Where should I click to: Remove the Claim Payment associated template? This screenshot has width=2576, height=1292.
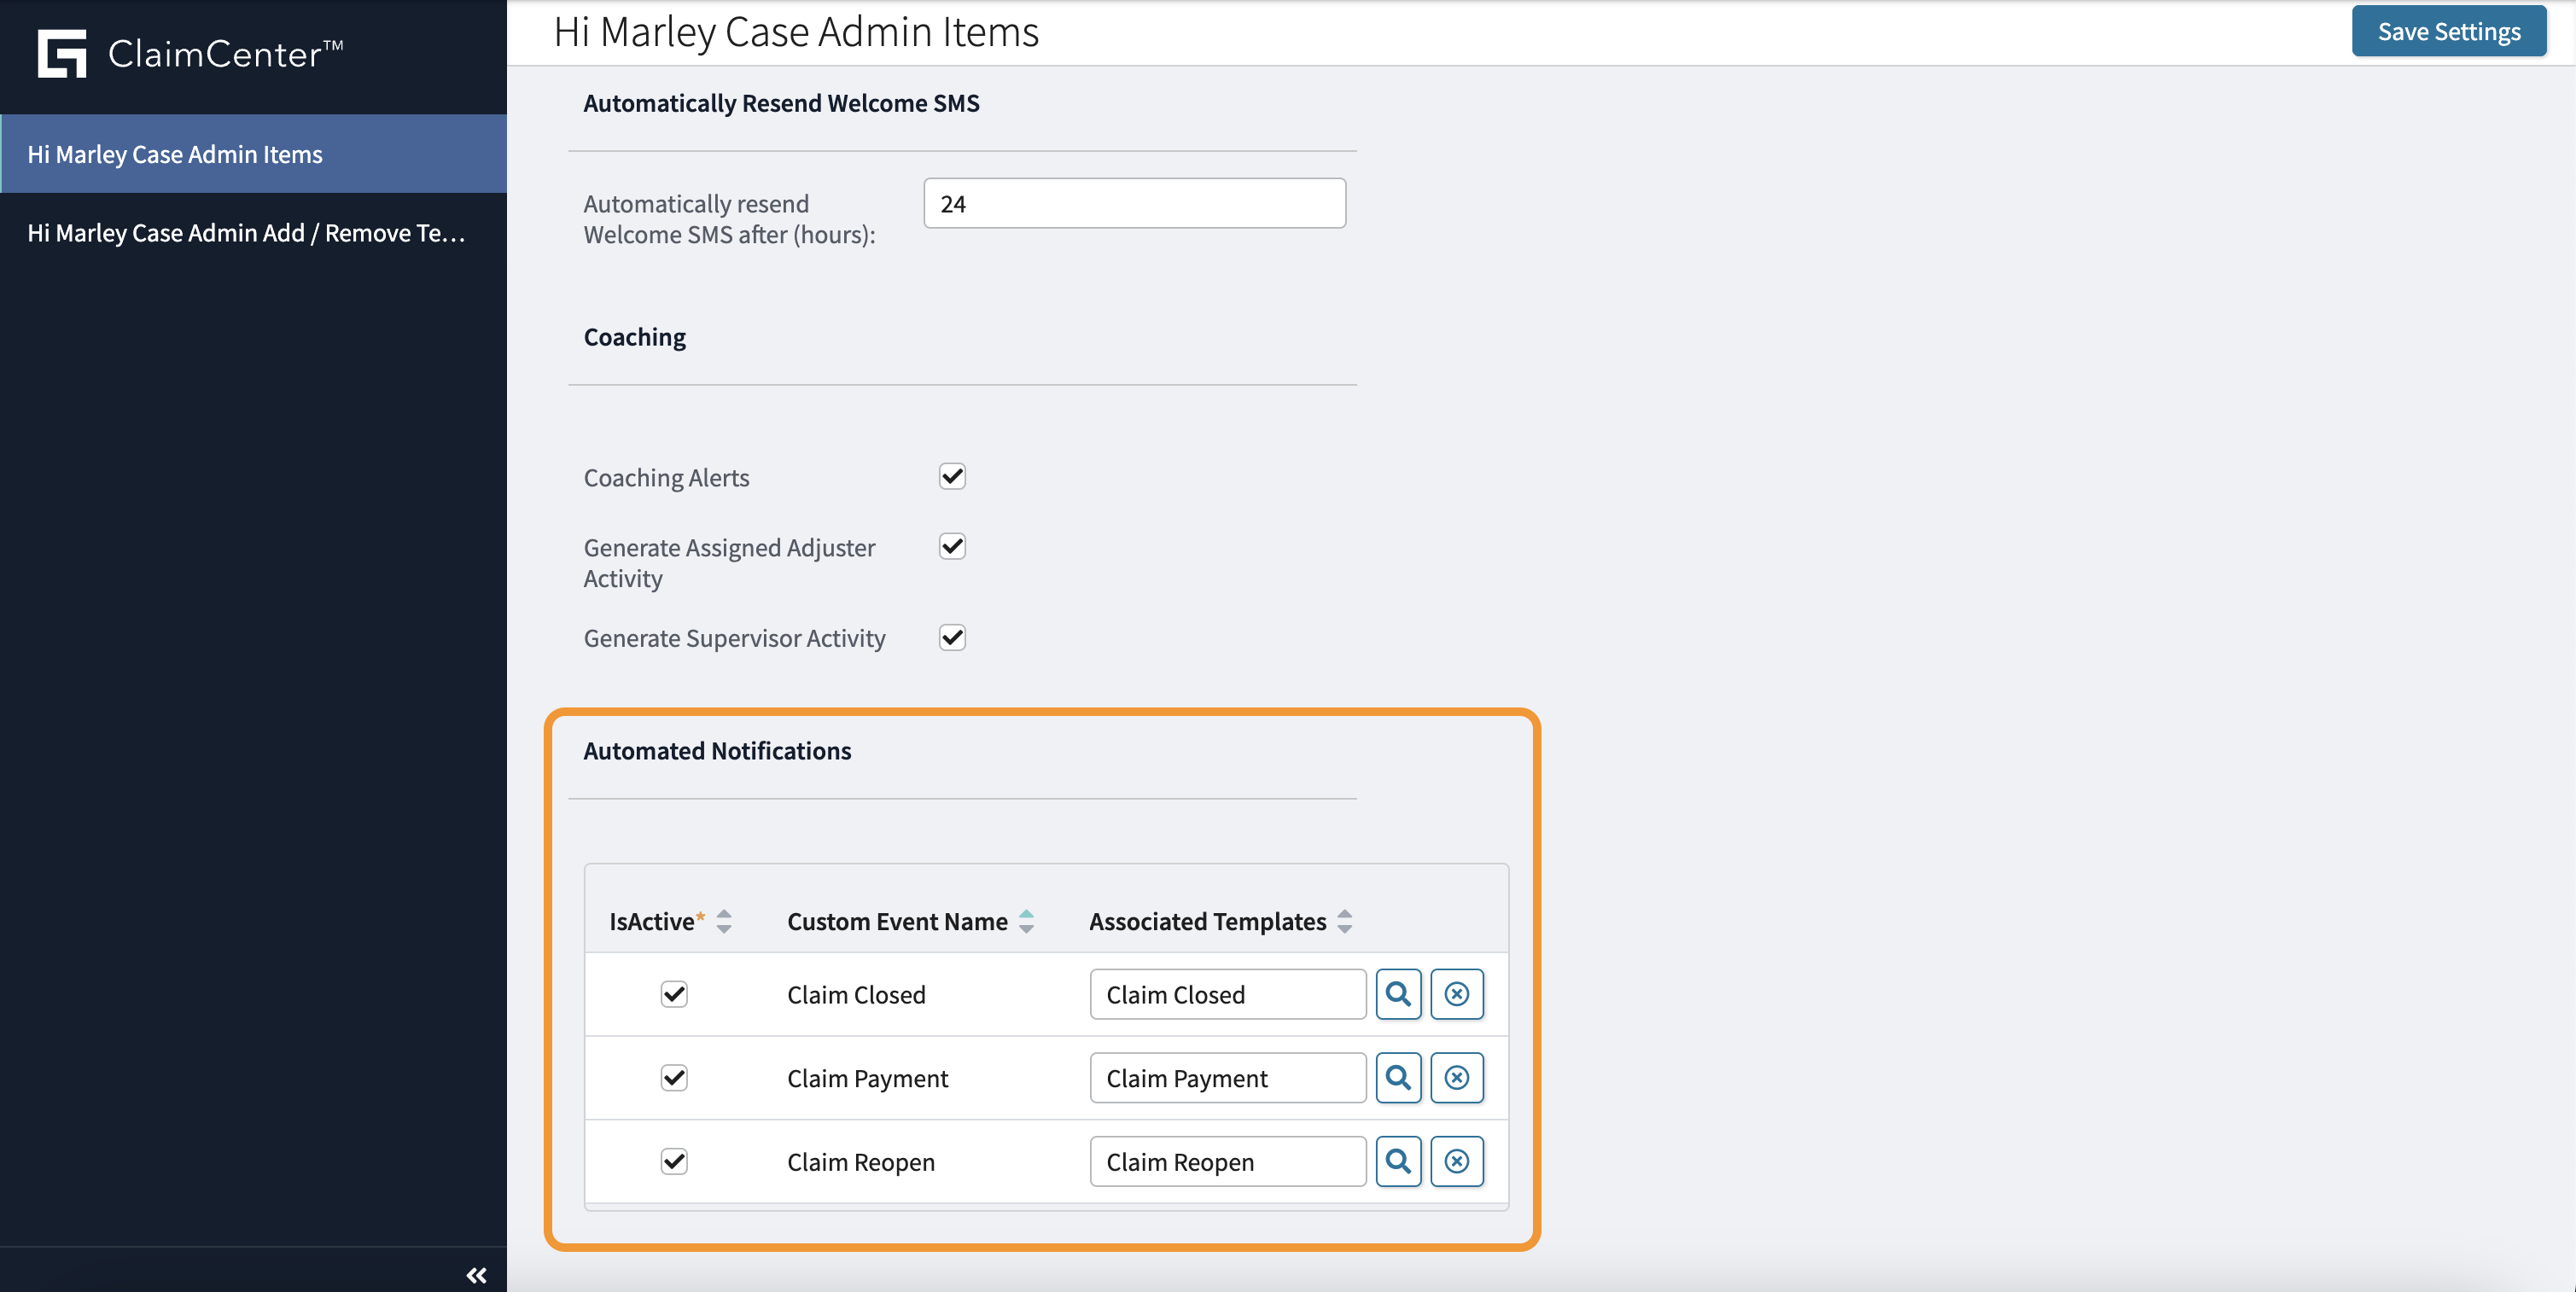coord(1457,1077)
